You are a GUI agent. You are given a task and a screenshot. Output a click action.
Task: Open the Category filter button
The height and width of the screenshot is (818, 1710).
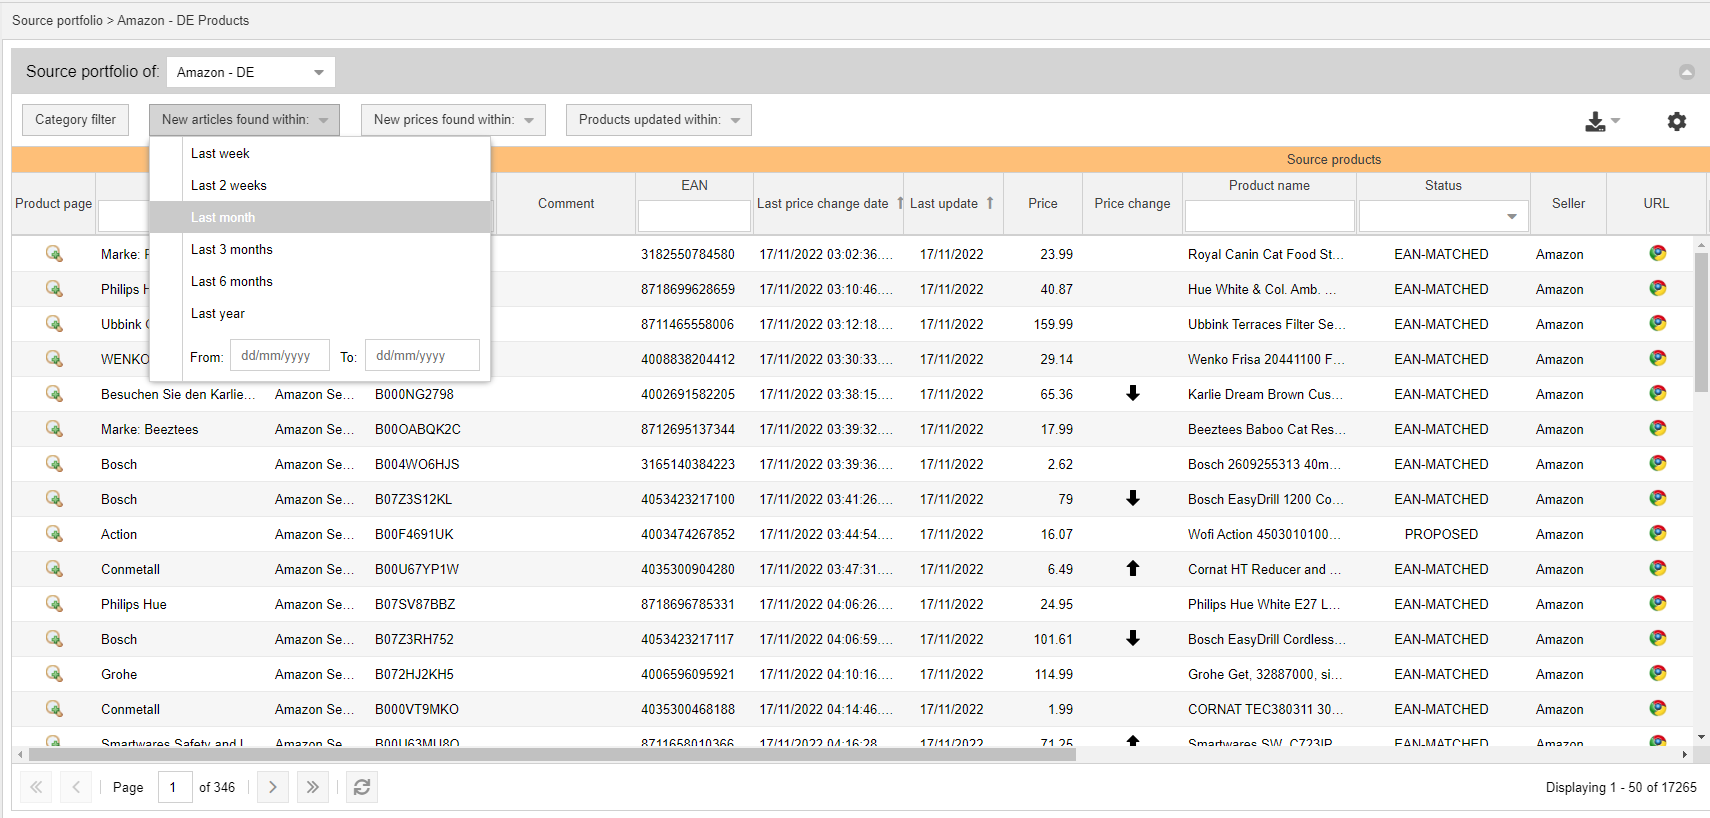coord(75,120)
